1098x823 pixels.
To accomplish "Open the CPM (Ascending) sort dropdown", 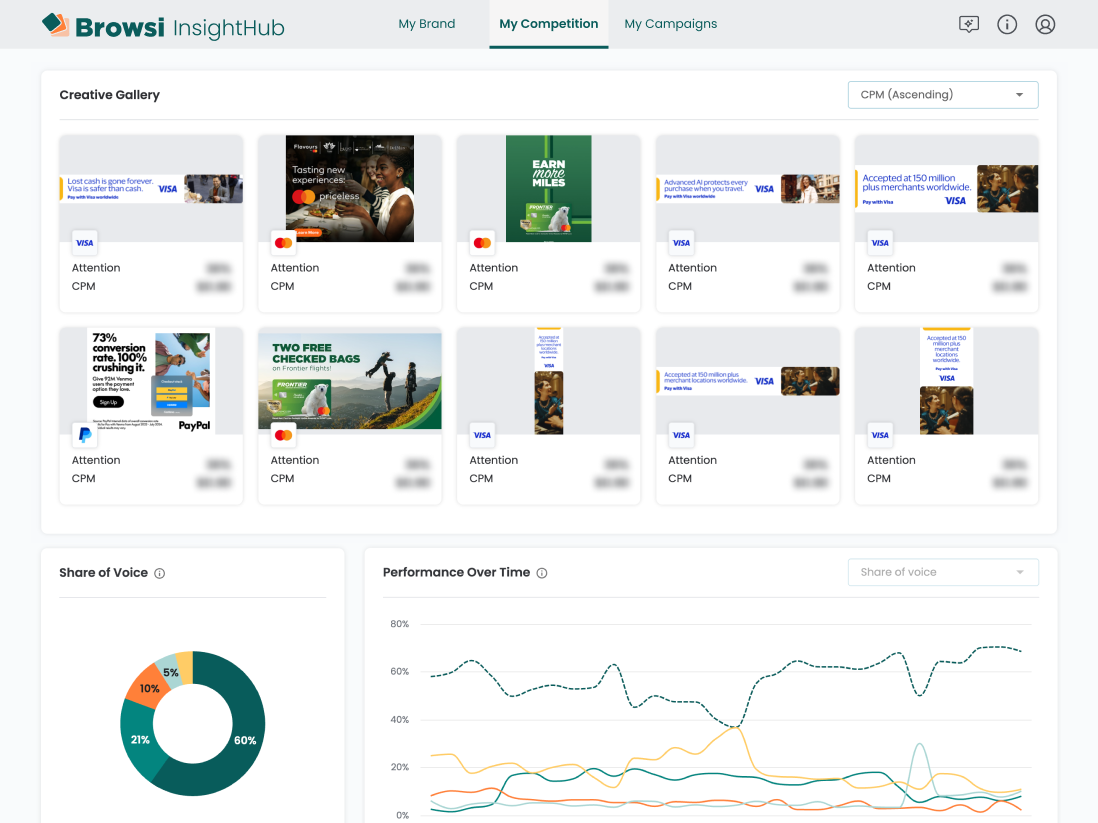I will coord(943,95).
